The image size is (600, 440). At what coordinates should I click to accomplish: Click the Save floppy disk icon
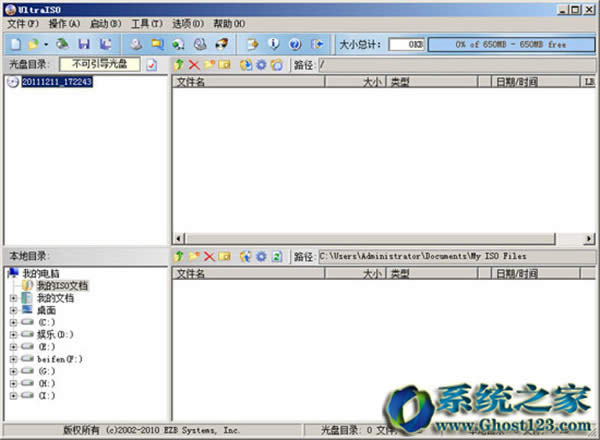point(84,44)
